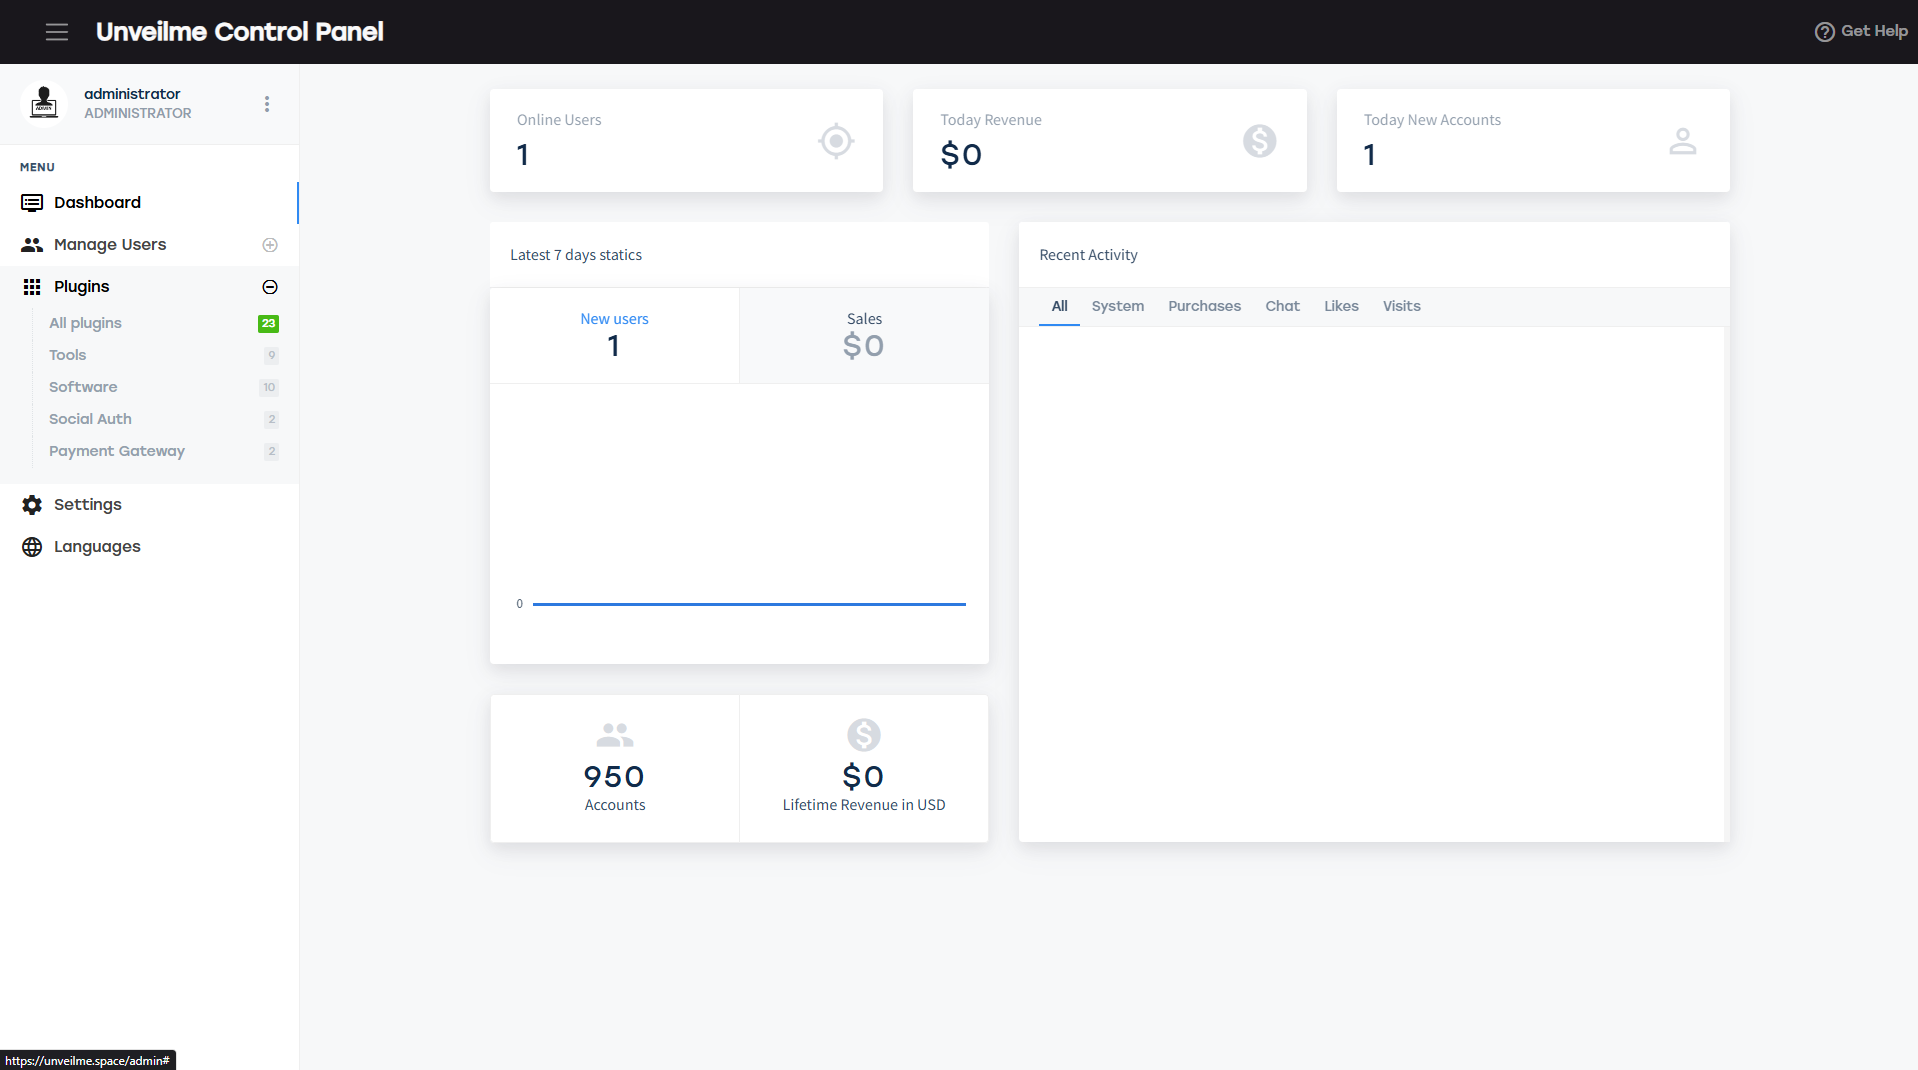The width and height of the screenshot is (1918, 1070).
Task: Expand the Manage Users plus icon
Action: click(270, 245)
